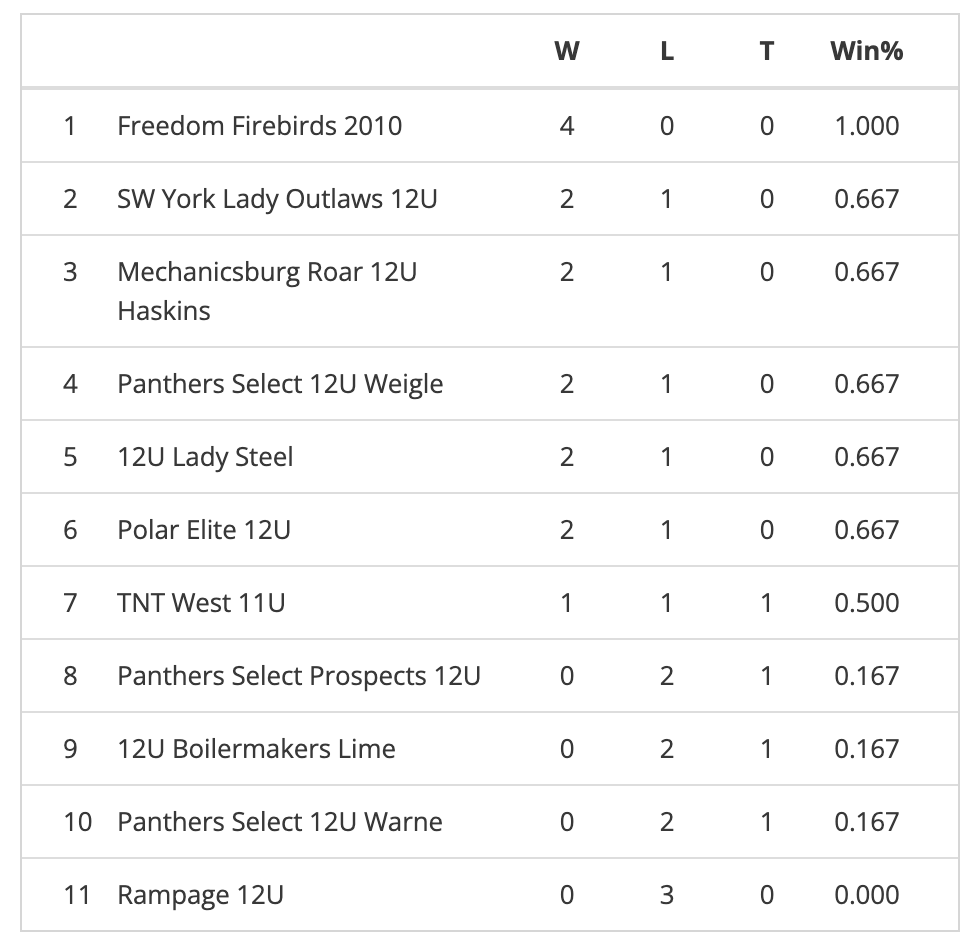Image resolution: width=974 pixels, height=948 pixels.
Task: Open Panthers Select 12U Weigle team
Action: coord(280,384)
